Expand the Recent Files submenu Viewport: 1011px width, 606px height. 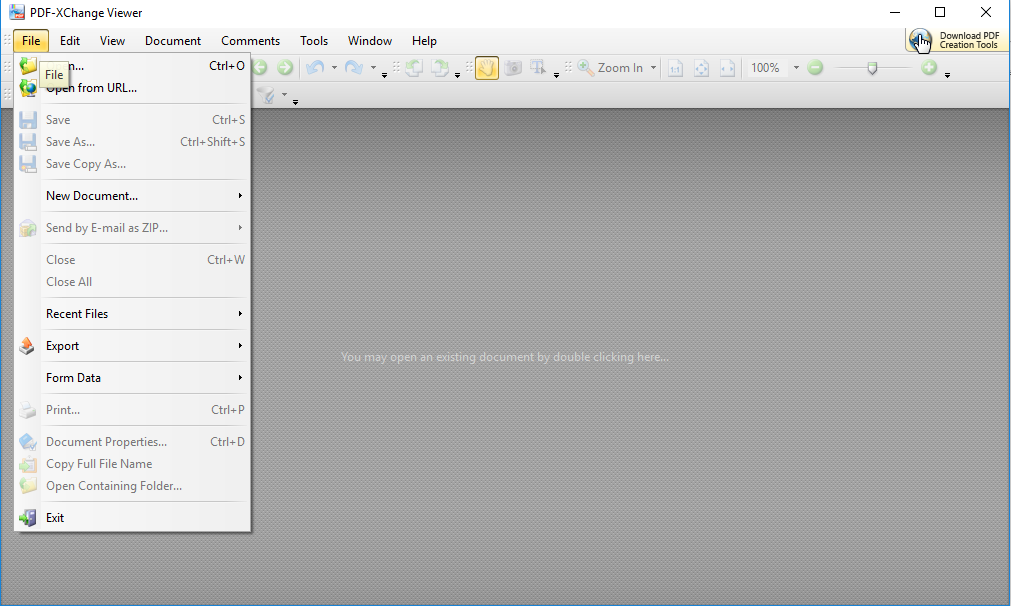tap(240, 313)
